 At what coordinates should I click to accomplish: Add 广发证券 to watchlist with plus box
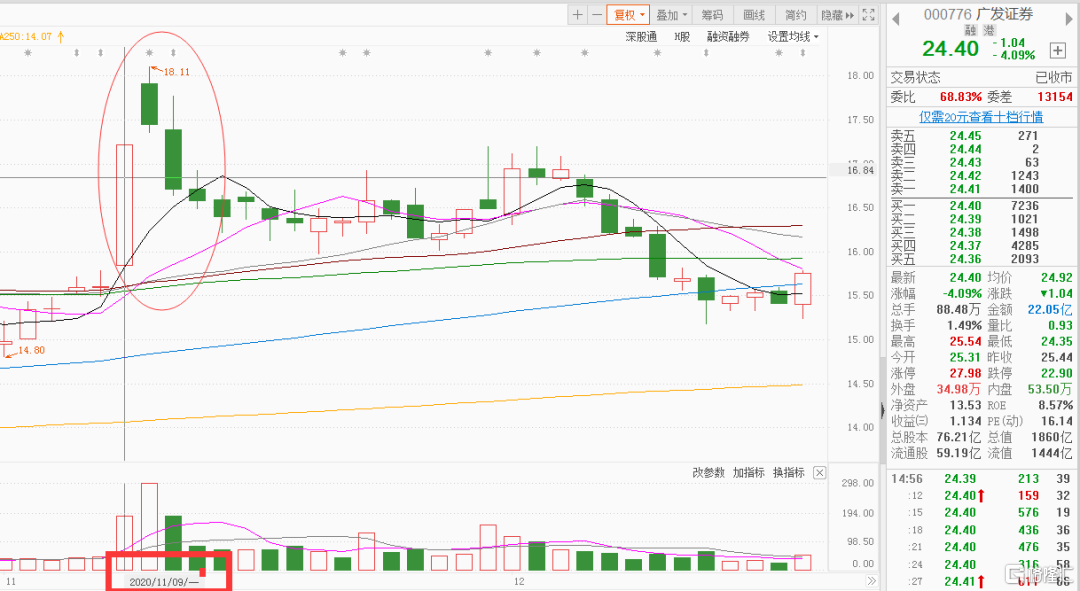[1057, 50]
